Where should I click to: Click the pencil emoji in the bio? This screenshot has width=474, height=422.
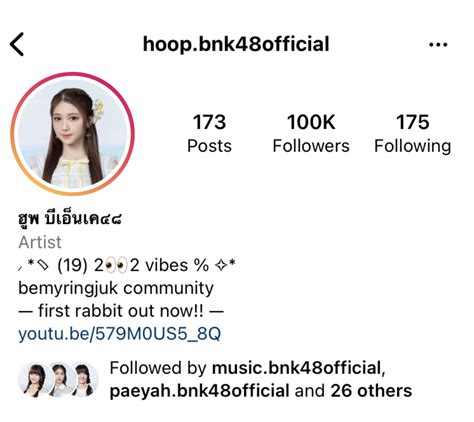[43, 265]
